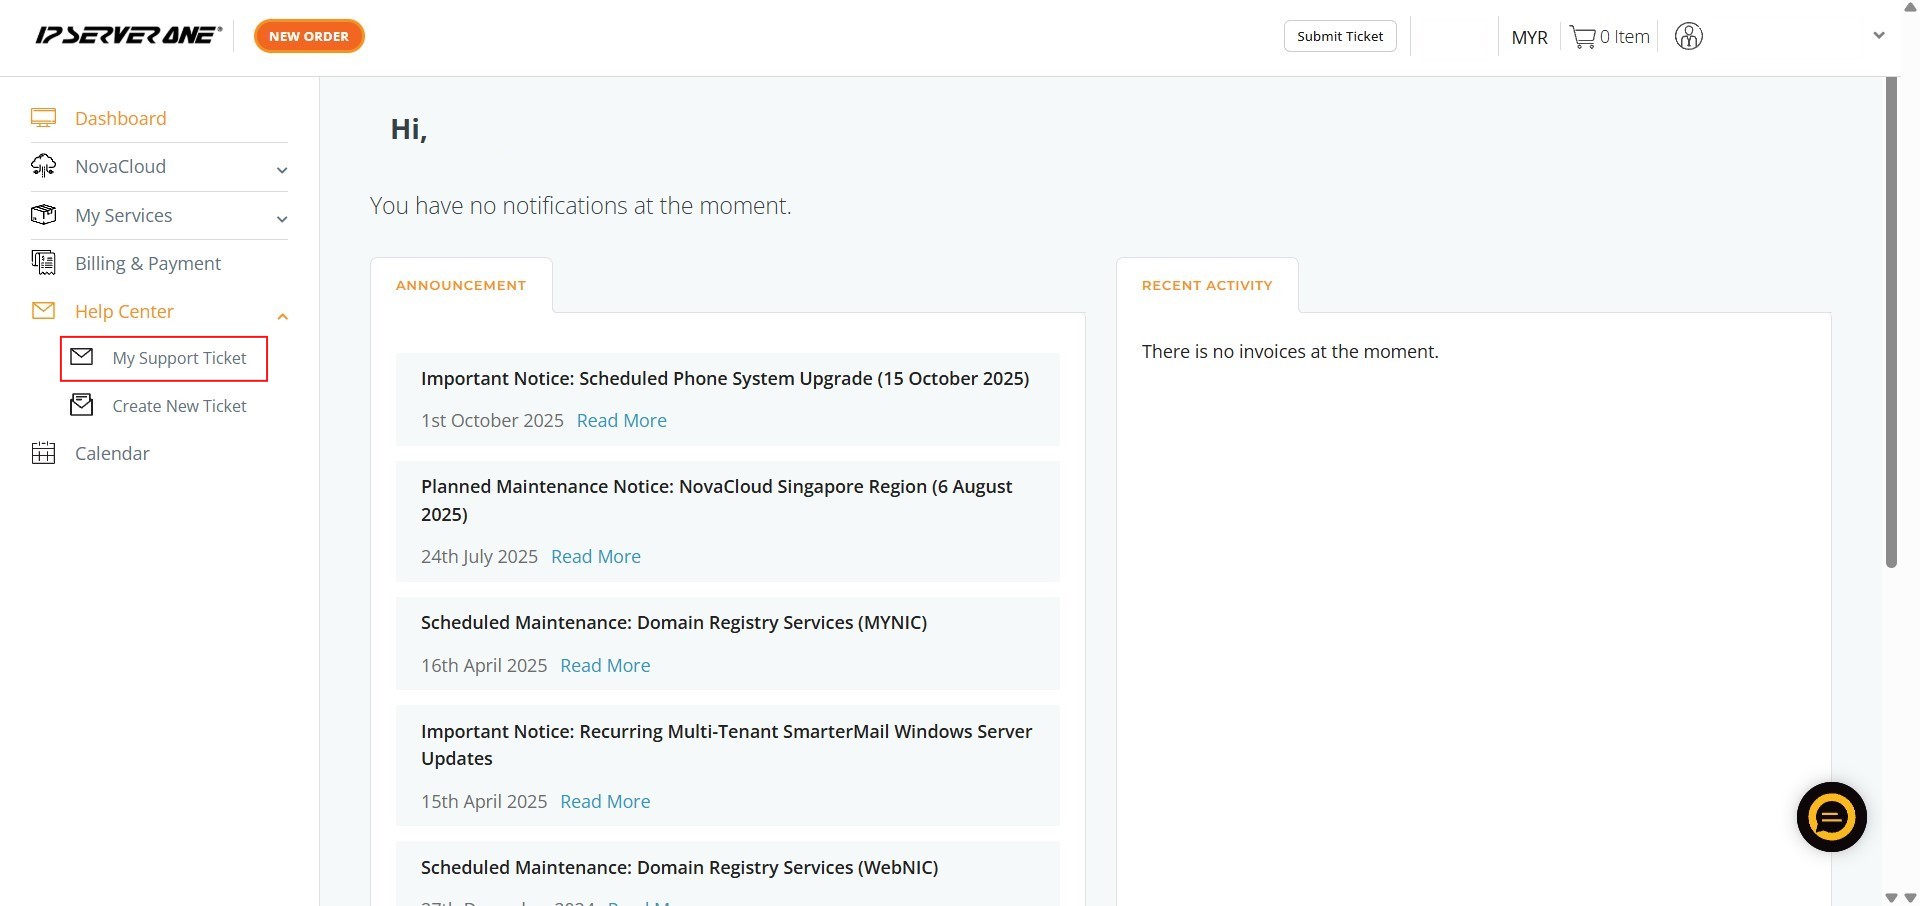Open My Support Ticket in sidebar
The image size is (1920, 906).
coord(179,358)
